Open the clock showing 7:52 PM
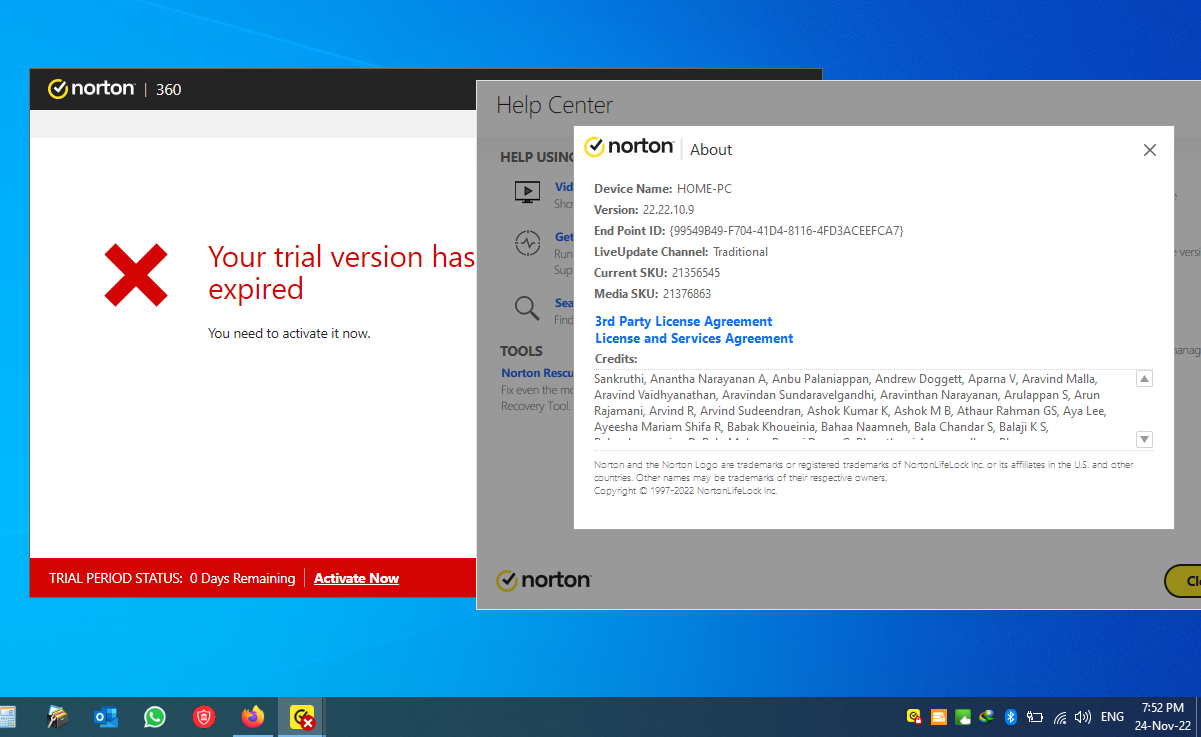 pyautogui.click(x=1162, y=716)
